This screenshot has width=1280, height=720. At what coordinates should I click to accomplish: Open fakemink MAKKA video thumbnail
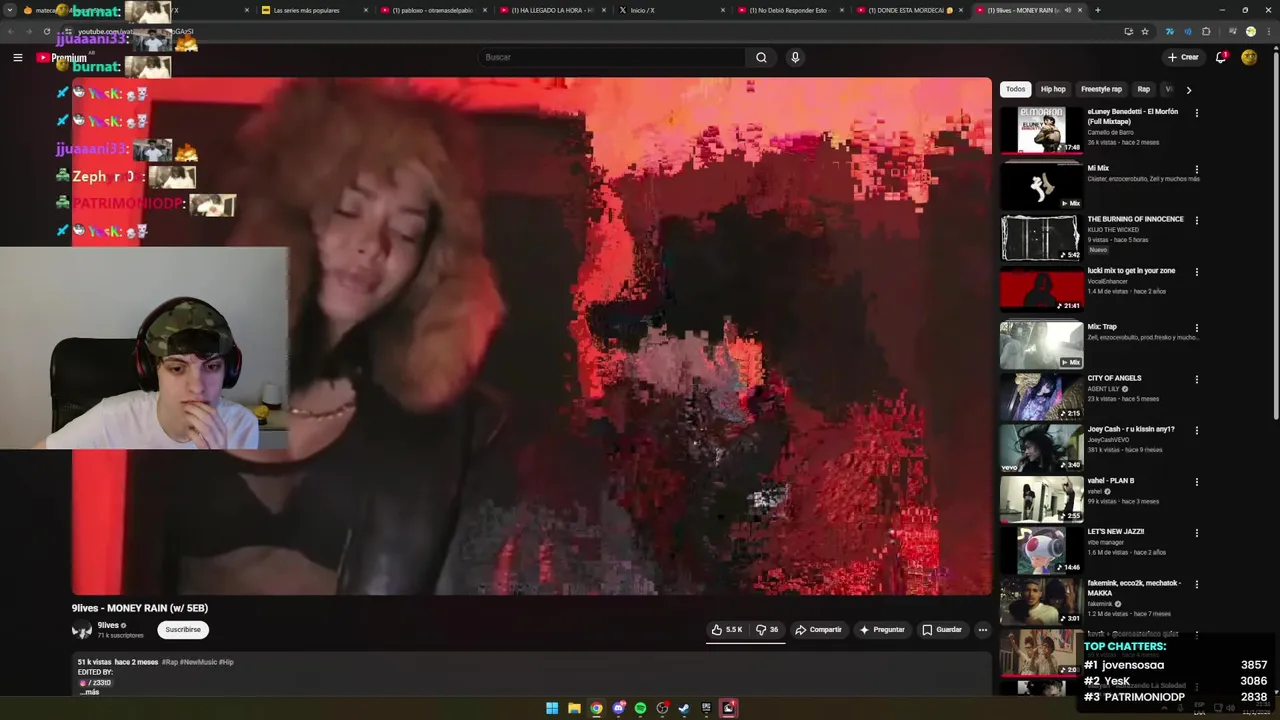pyautogui.click(x=1041, y=601)
